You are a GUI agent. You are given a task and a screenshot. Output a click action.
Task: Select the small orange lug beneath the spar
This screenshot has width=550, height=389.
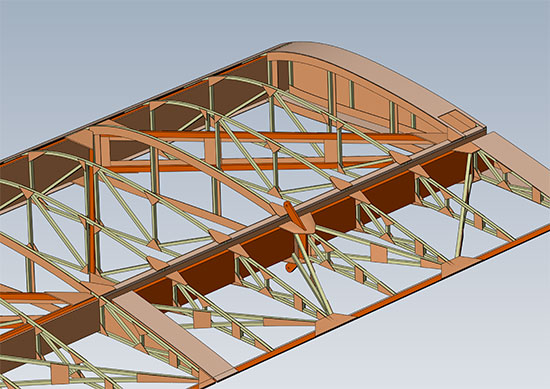click(x=291, y=267)
